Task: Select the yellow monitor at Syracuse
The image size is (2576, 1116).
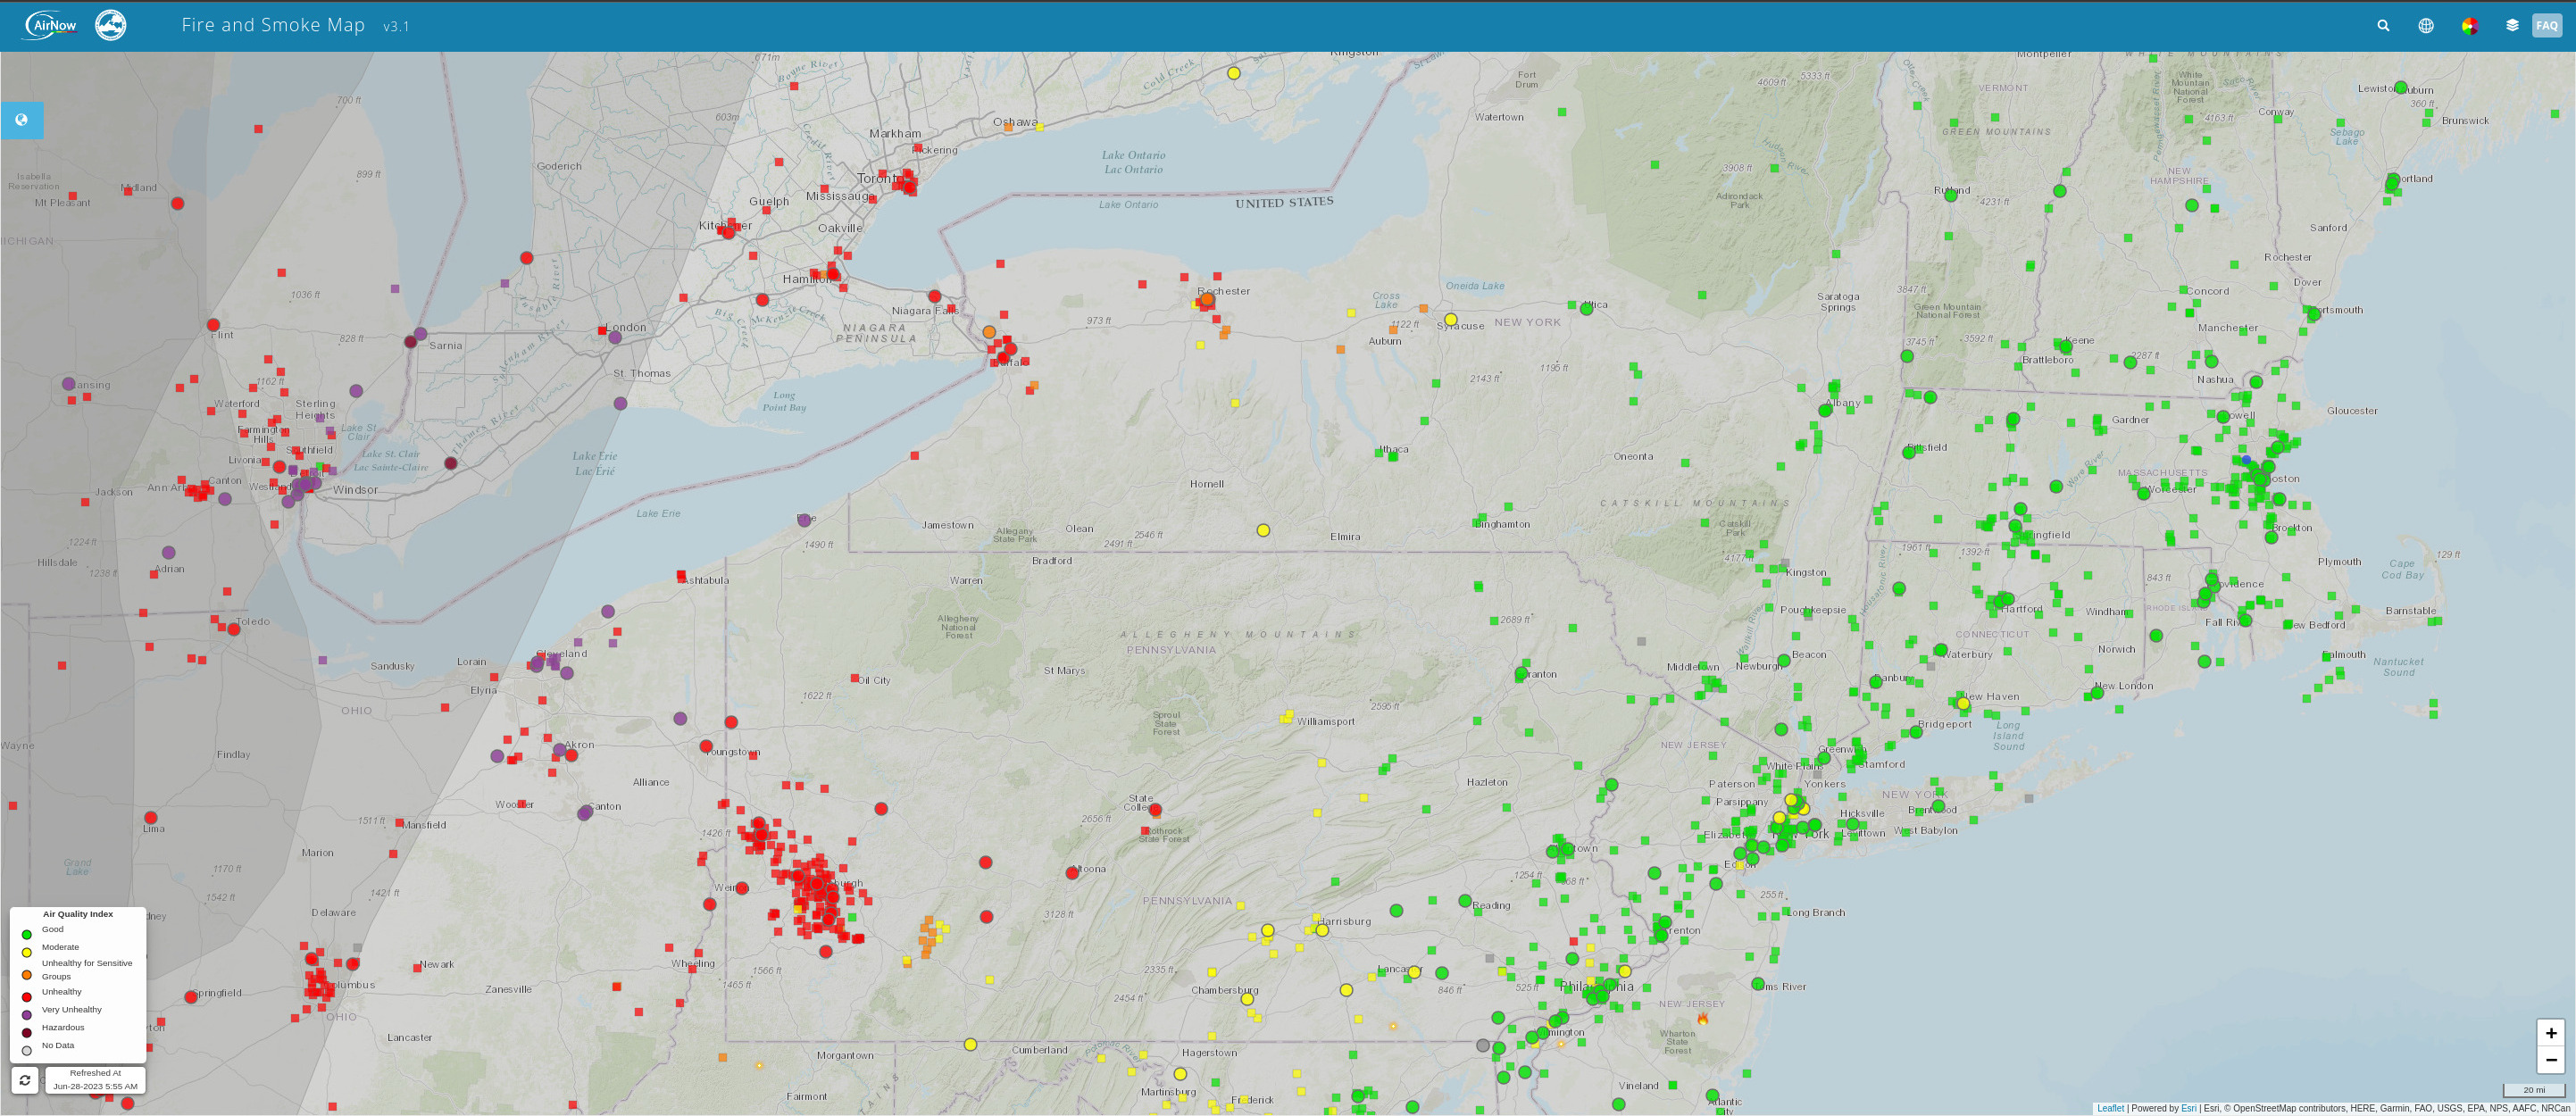Action: pos(1450,319)
